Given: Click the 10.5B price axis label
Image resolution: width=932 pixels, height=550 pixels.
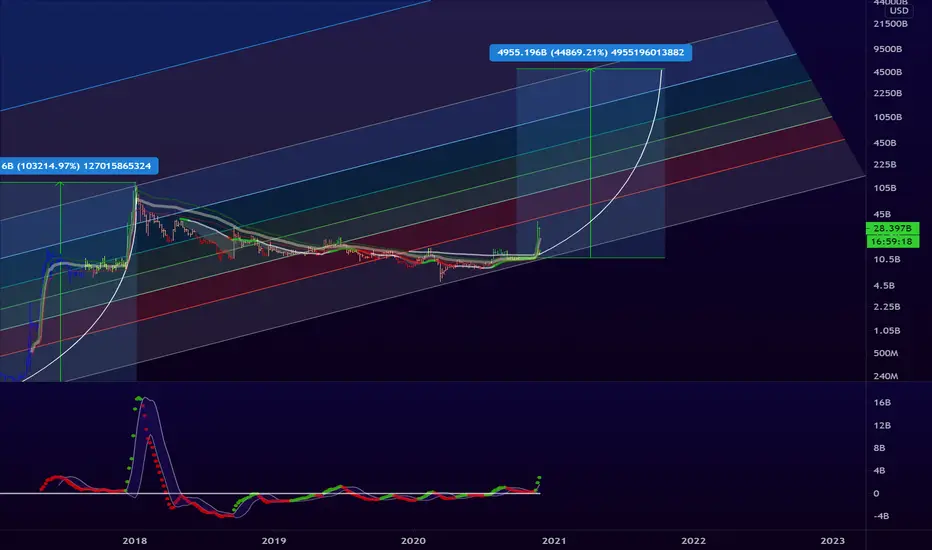Looking at the screenshot, I should tap(886, 259).
